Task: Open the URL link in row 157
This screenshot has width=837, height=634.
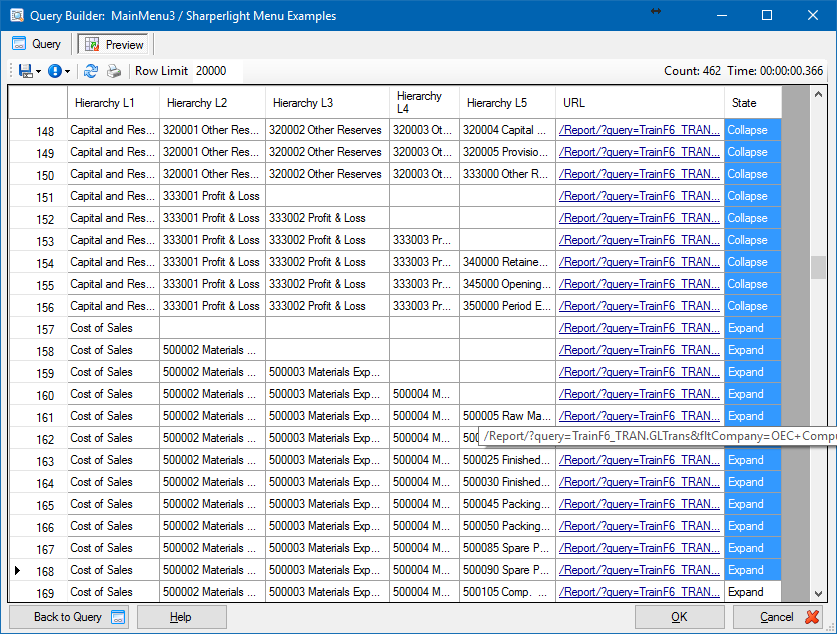Action: tap(639, 328)
